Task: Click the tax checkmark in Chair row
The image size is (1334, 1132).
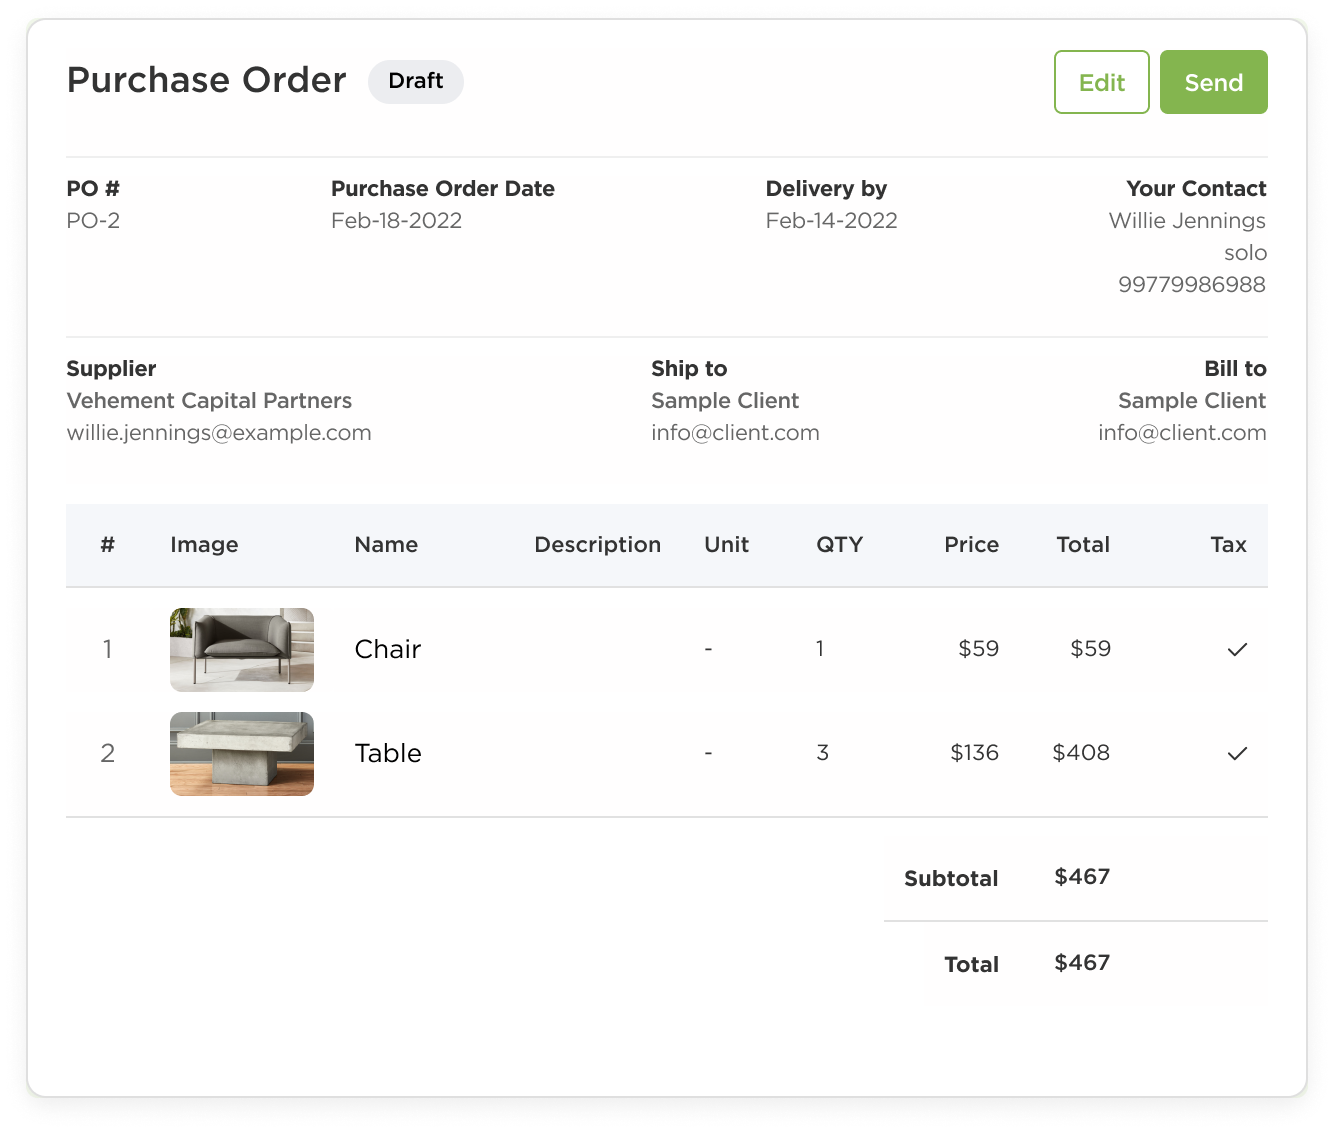Action: (x=1237, y=650)
